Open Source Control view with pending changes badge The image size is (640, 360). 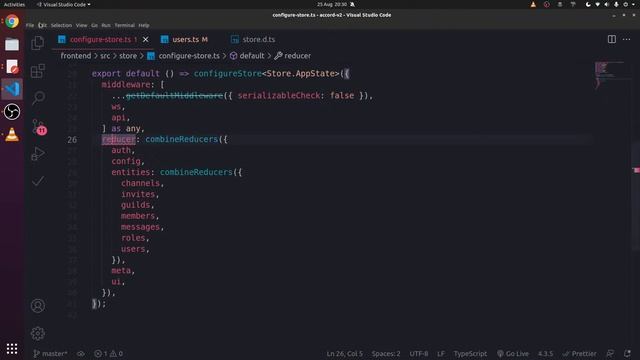(x=39, y=126)
